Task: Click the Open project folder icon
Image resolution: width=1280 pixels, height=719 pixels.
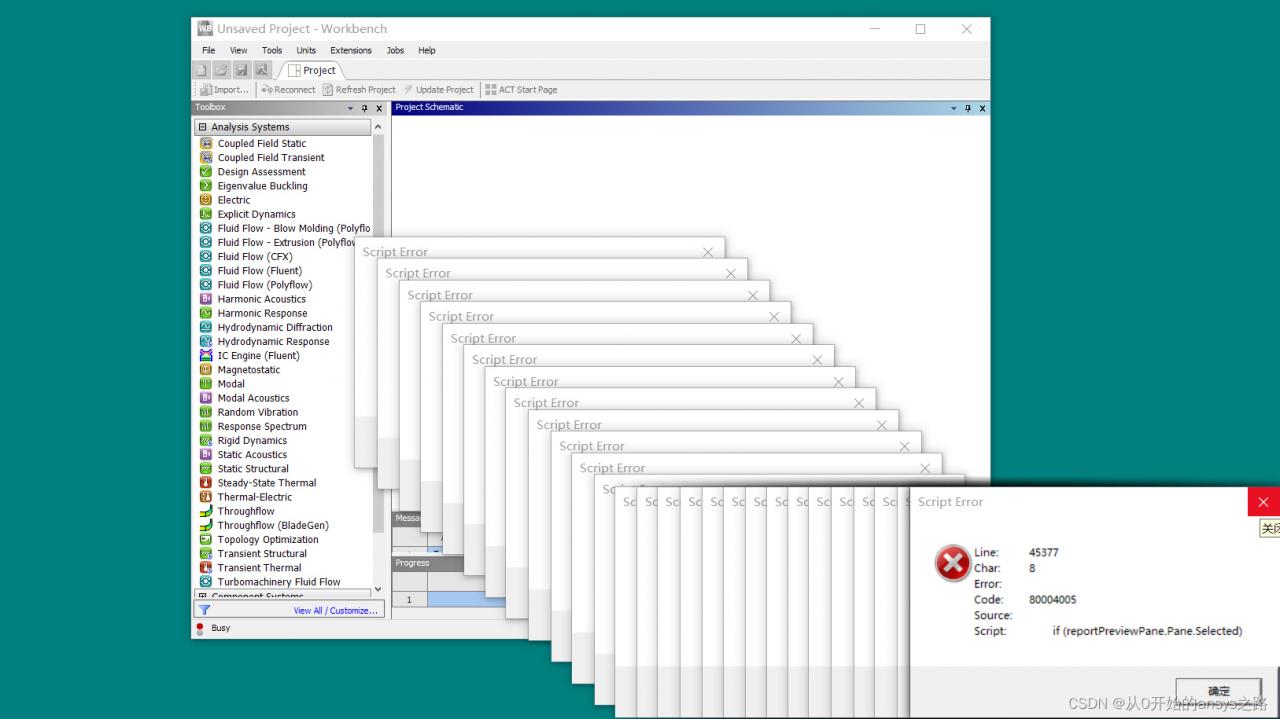Action: click(221, 70)
